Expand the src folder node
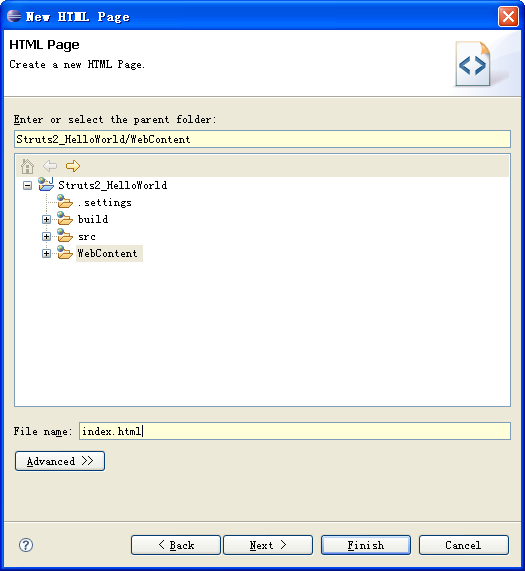525x571 pixels. pyautogui.click(x=46, y=237)
